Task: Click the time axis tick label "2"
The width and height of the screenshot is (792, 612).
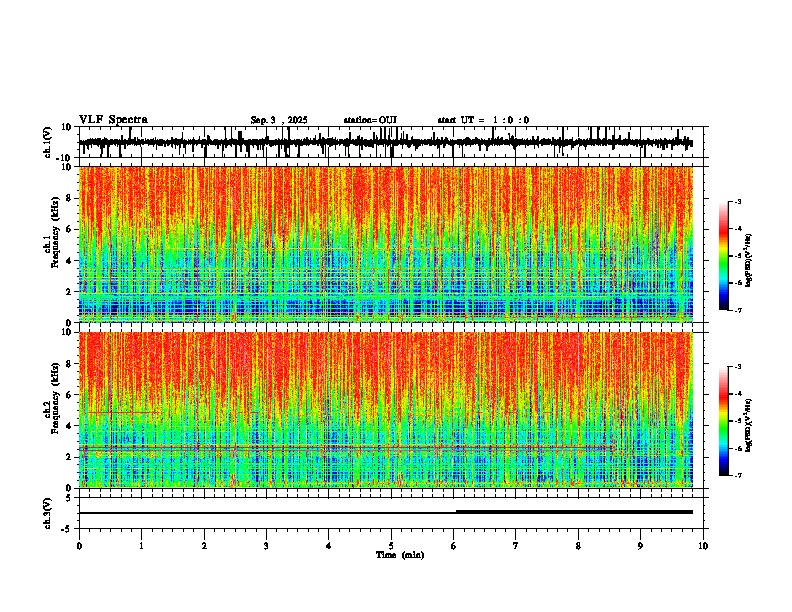Action: [x=204, y=545]
